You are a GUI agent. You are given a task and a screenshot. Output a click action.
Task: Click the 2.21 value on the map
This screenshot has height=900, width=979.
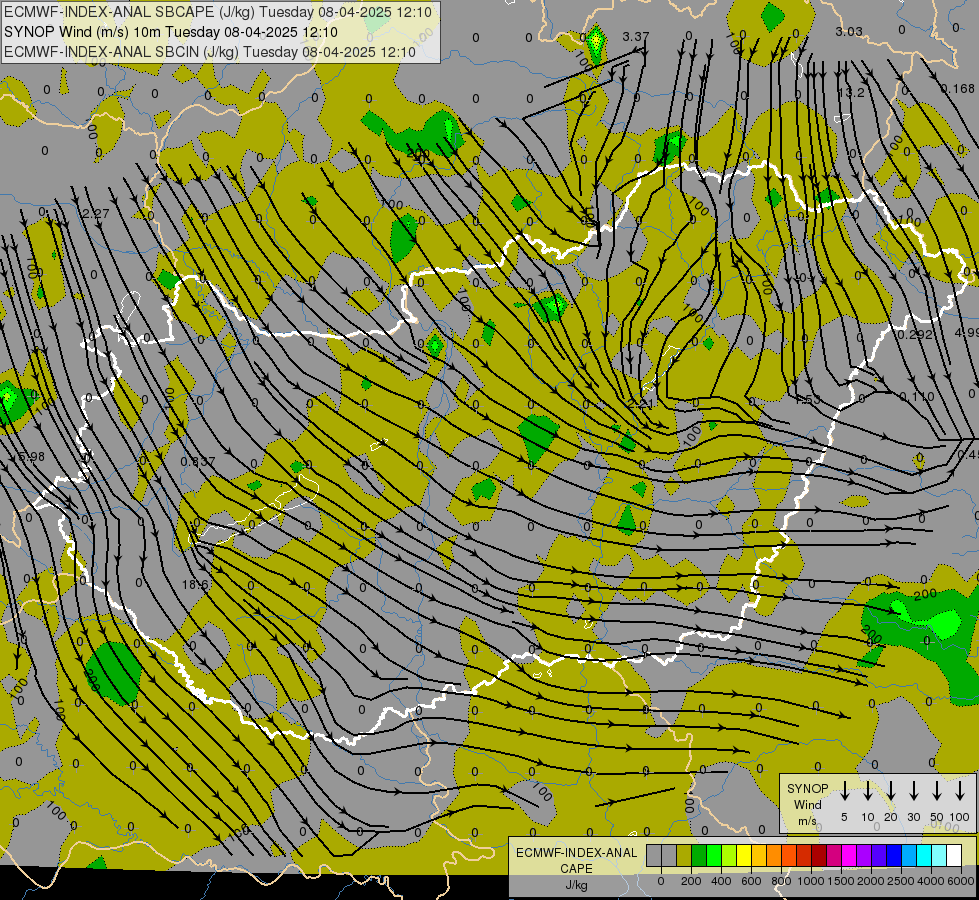click(x=641, y=404)
